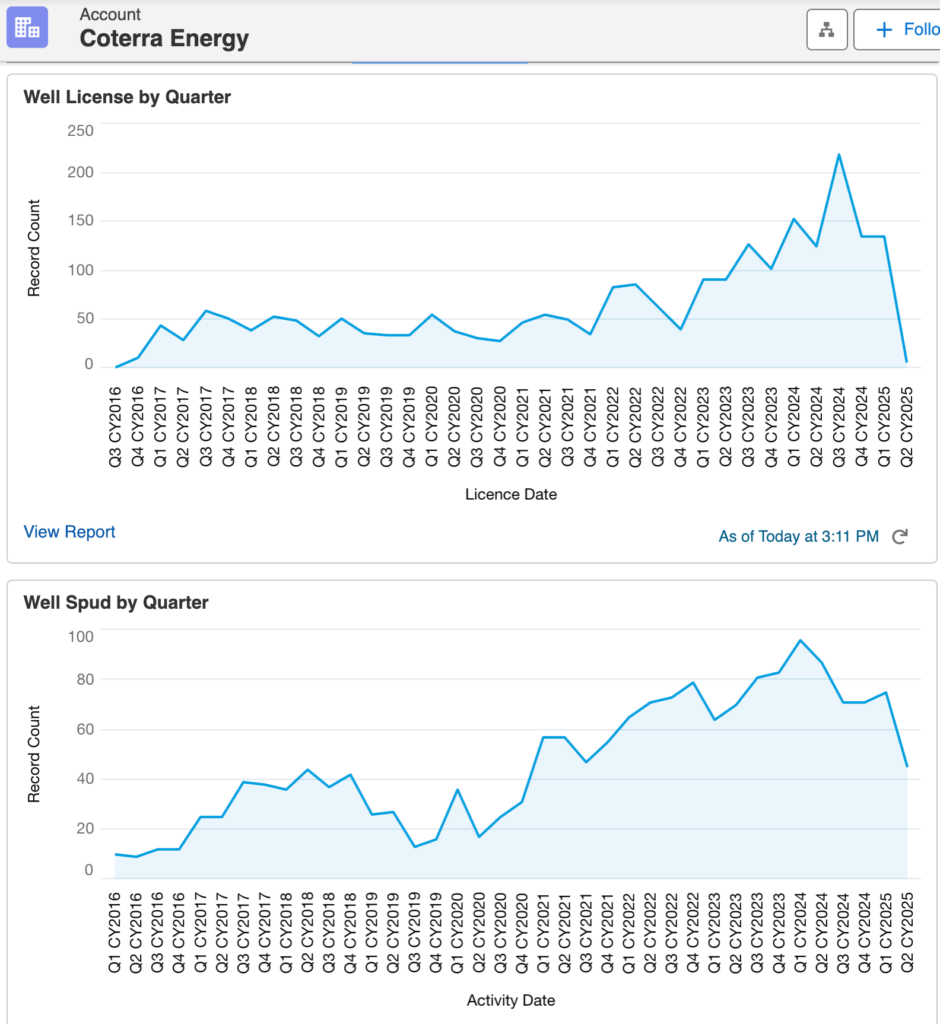The width and height of the screenshot is (940, 1024).
Task: Click 'As of Today at 3:11 PM' timestamp
Action: pos(798,536)
